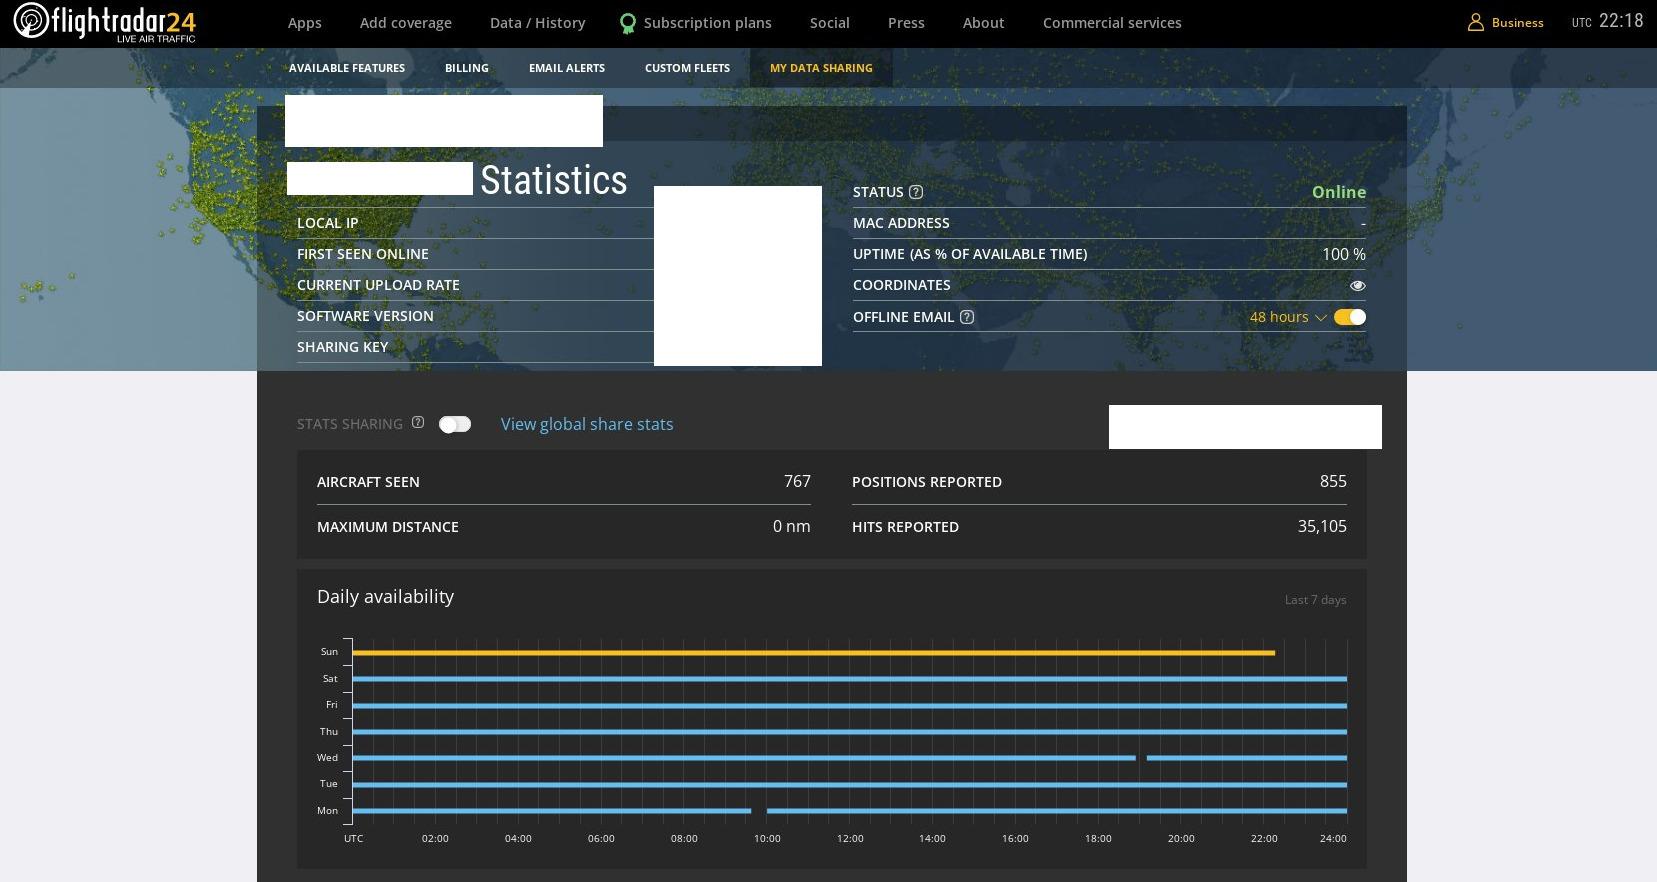Click the SOFTWARE VERSION label
This screenshot has height=882, width=1657.
[x=365, y=316]
